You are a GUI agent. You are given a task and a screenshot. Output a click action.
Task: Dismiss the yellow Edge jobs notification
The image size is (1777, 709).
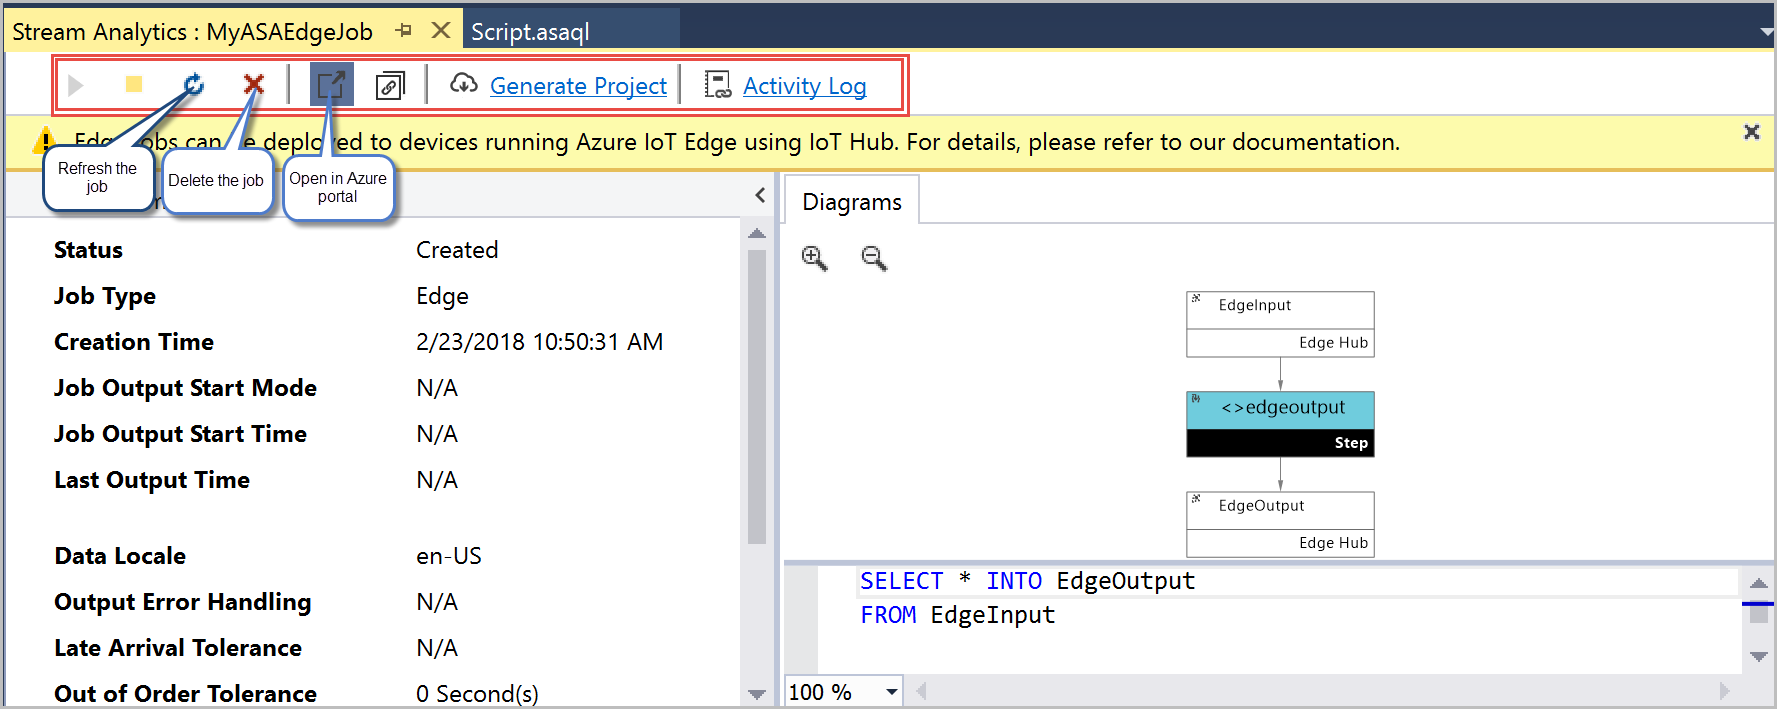[1752, 132]
